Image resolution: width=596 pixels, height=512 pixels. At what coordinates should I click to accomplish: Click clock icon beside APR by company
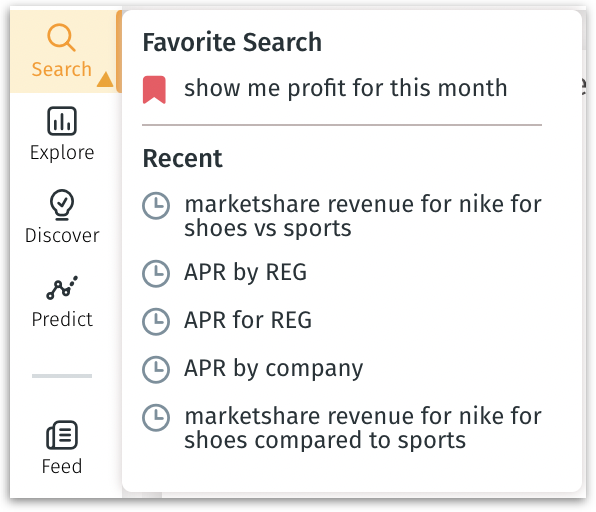[x=156, y=369]
